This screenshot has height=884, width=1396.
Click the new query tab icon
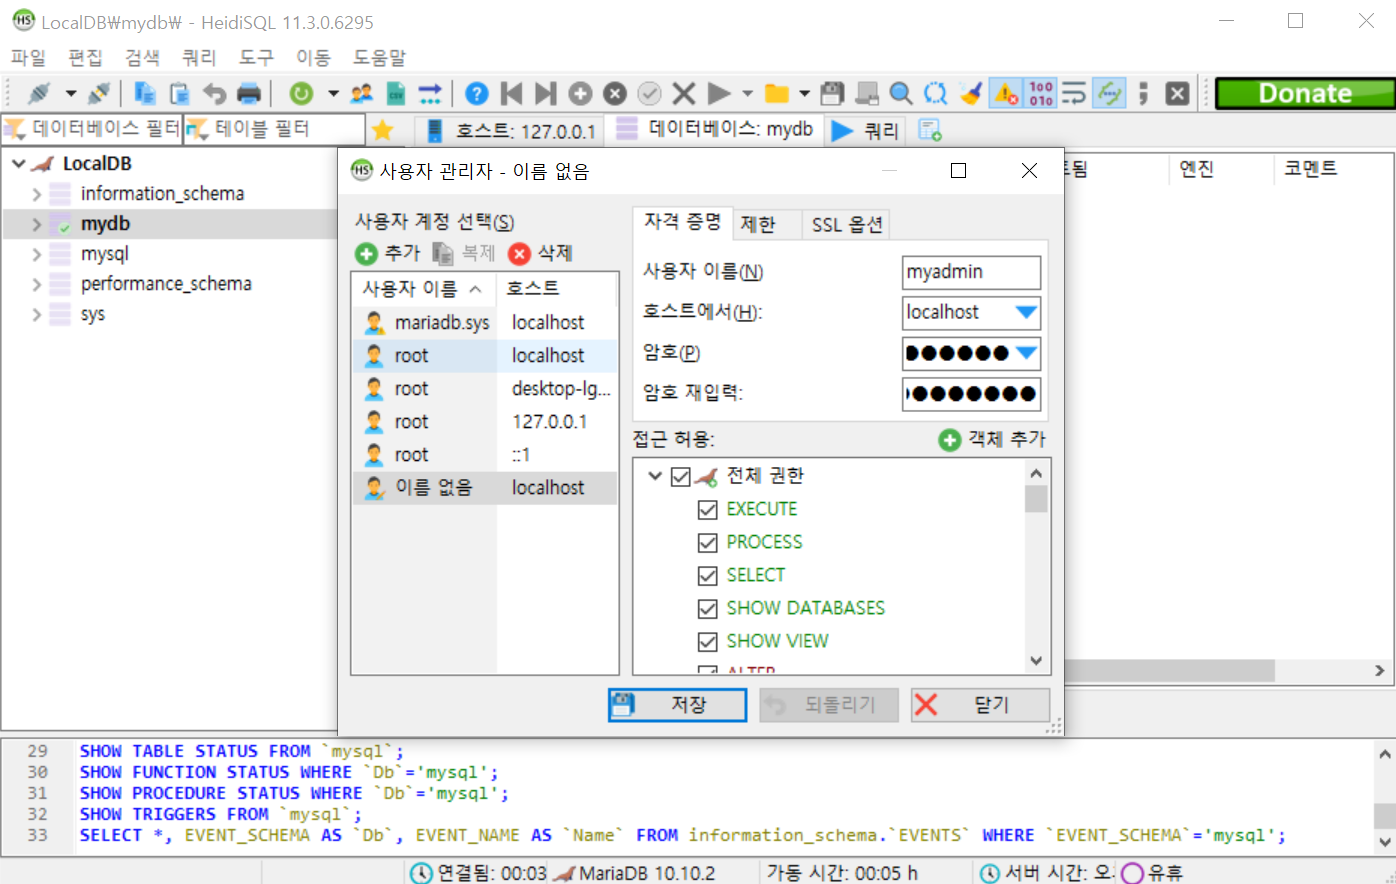[x=930, y=130]
